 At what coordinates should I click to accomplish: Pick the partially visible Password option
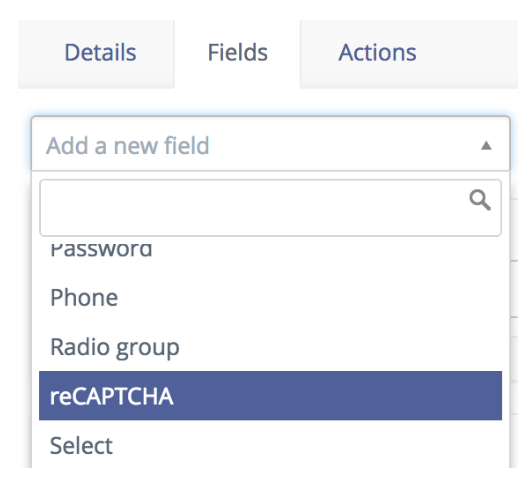(270, 250)
